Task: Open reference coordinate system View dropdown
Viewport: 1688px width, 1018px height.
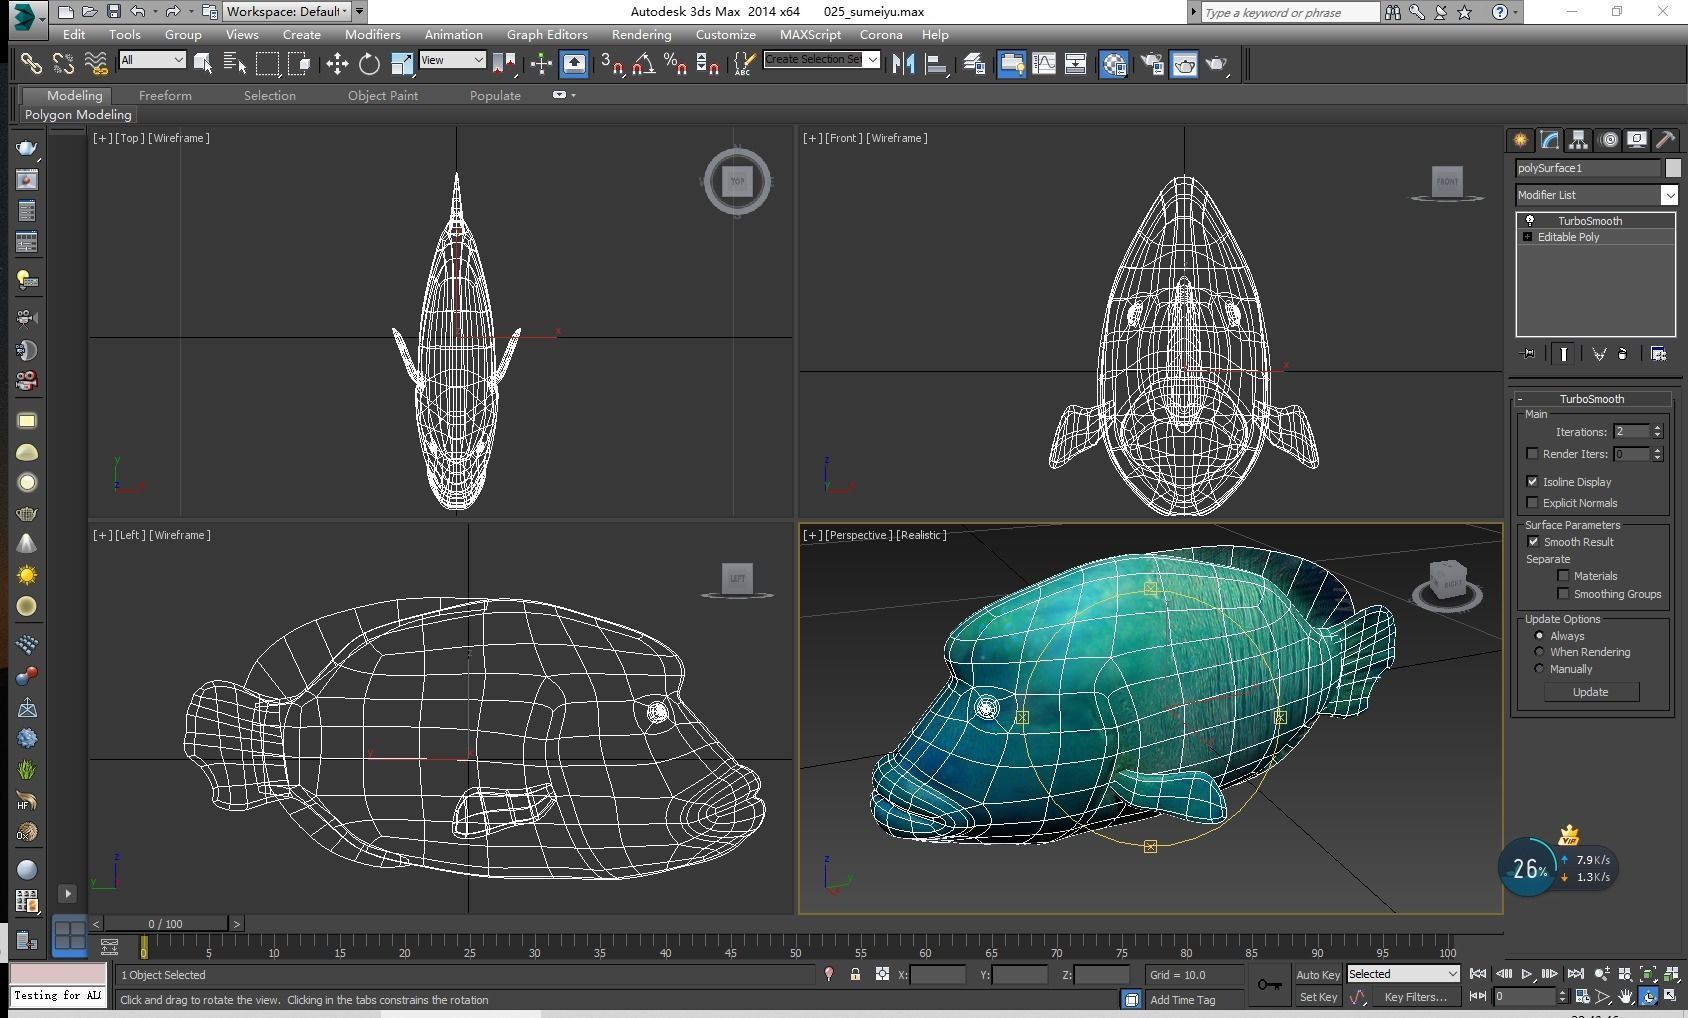Action: [452, 60]
